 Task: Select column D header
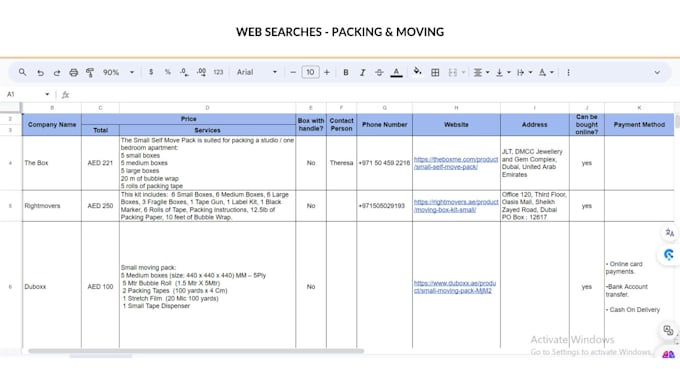(x=207, y=108)
